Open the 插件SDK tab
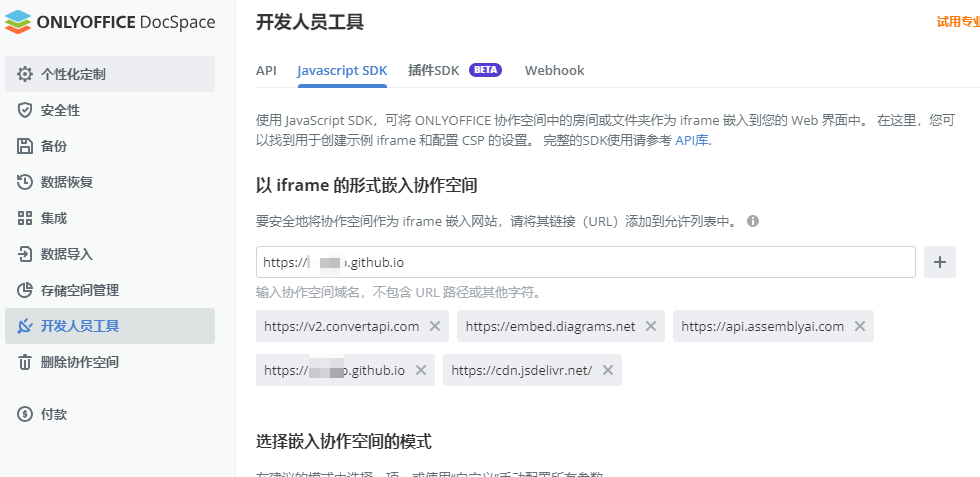Image resolution: width=980 pixels, height=477 pixels. 434,70
